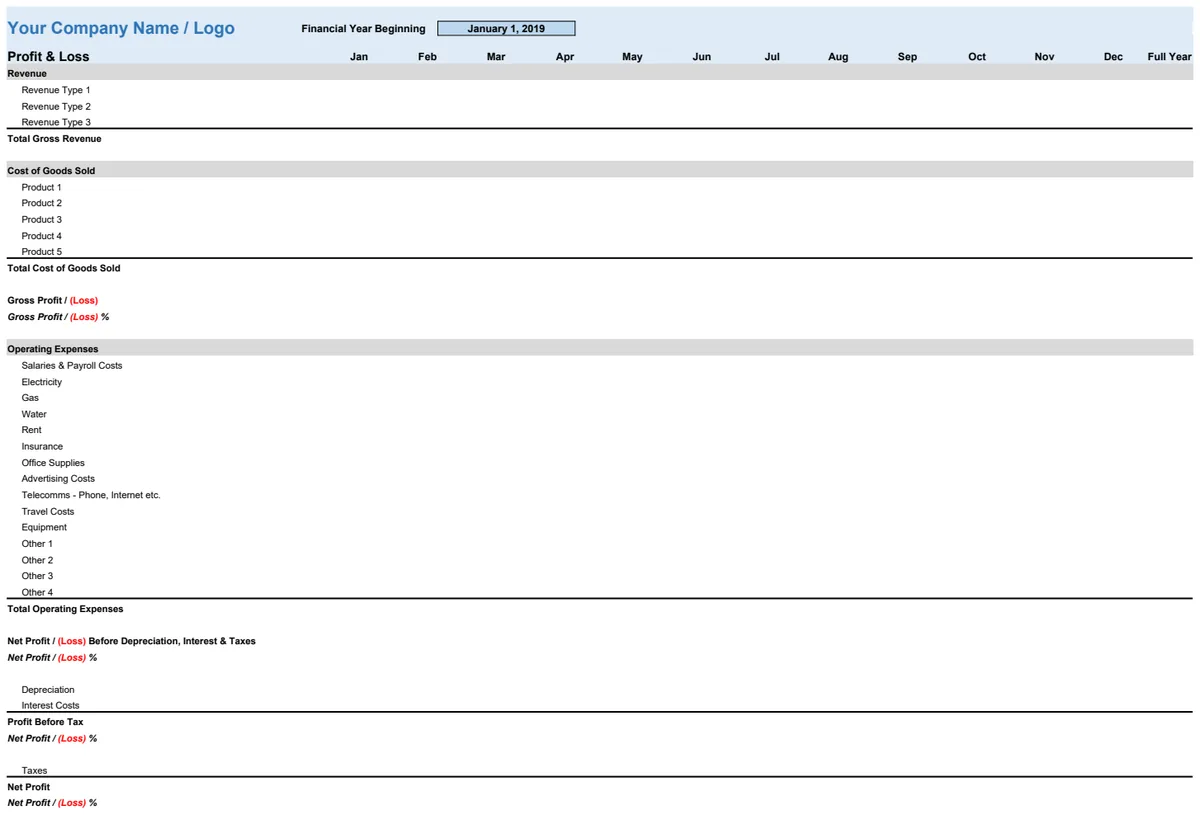Click the Total Cost of Goods Sold label
The height and width of the screenshot is (815, 1200).
pyautogui.click(x=64, y=268)
